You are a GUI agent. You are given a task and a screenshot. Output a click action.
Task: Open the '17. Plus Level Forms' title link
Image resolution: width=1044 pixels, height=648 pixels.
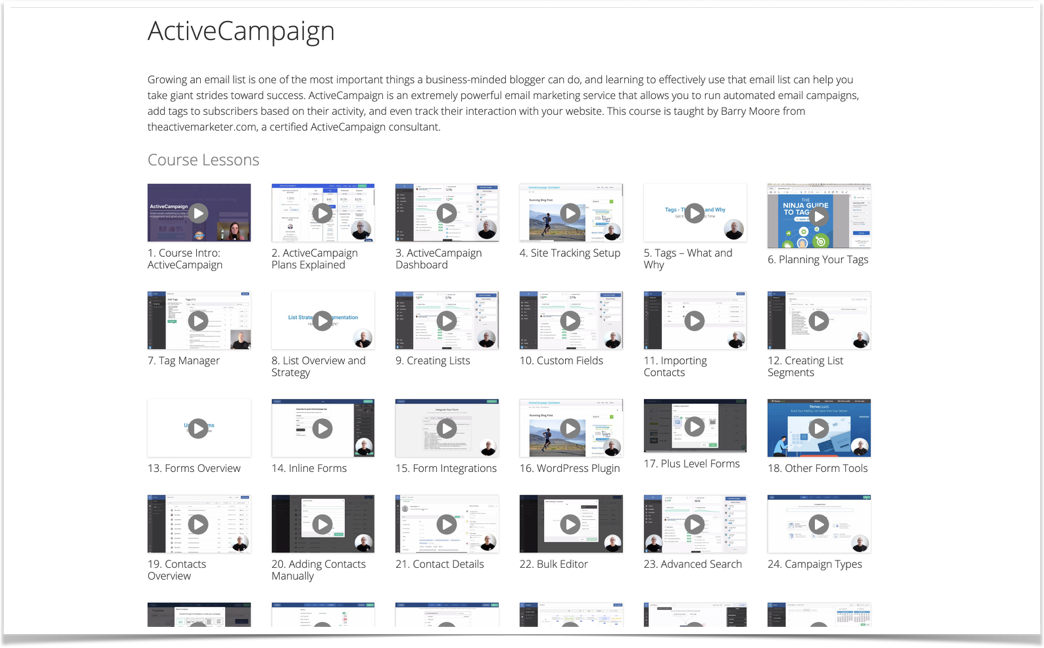[x=692, y=464]
